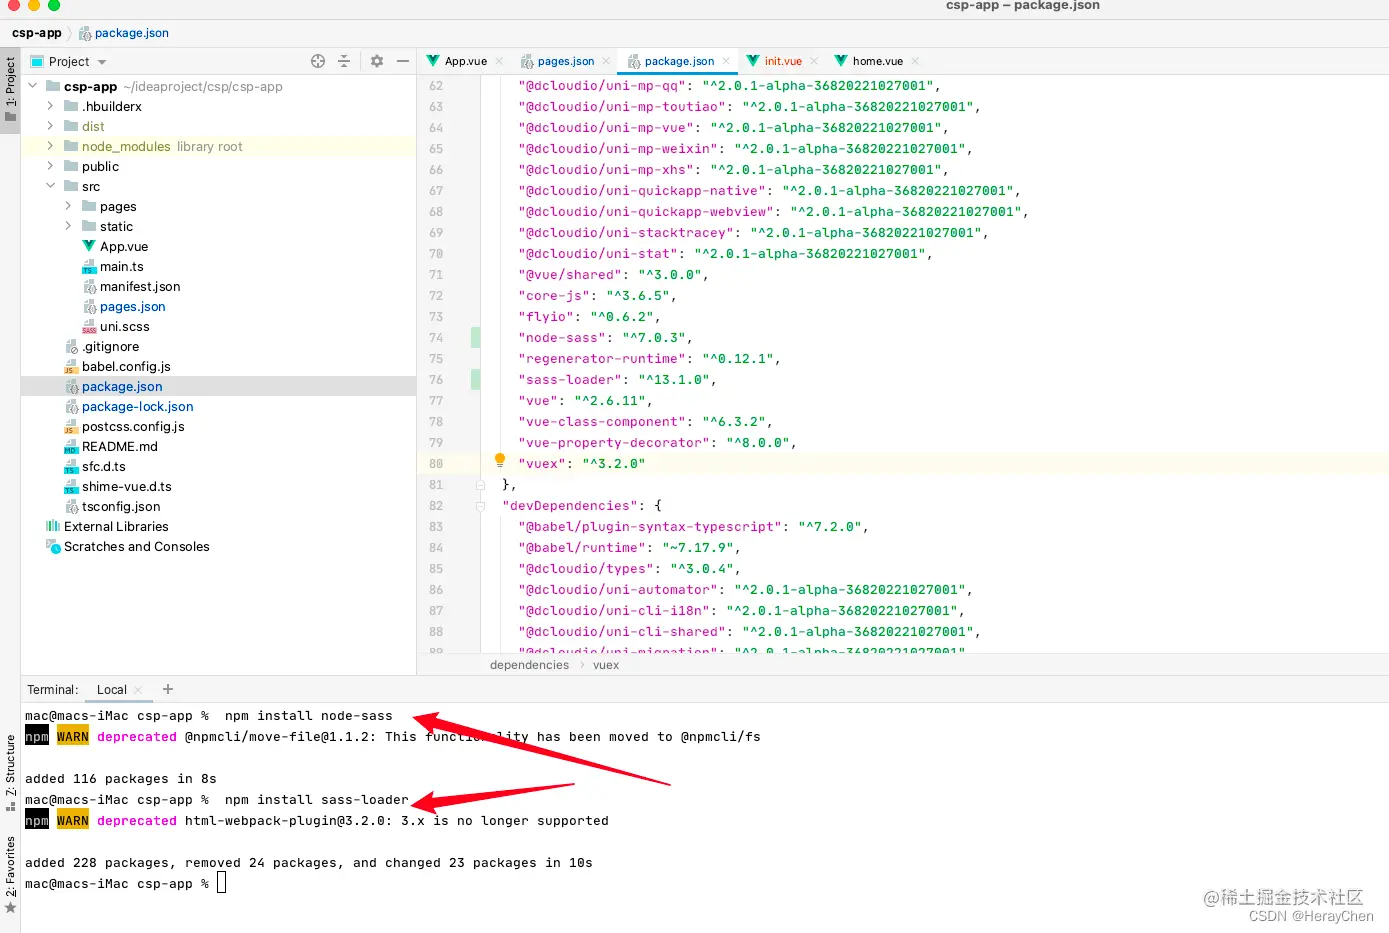This screenshot has height=933, width=1389.
Task: Expand the pages folder
Action: click(x=68, y=206)
